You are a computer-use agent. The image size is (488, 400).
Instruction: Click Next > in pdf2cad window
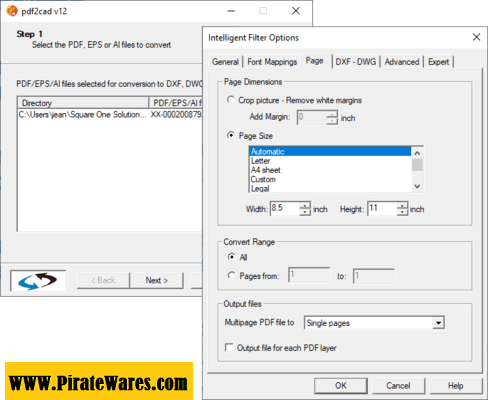(156, 280)
